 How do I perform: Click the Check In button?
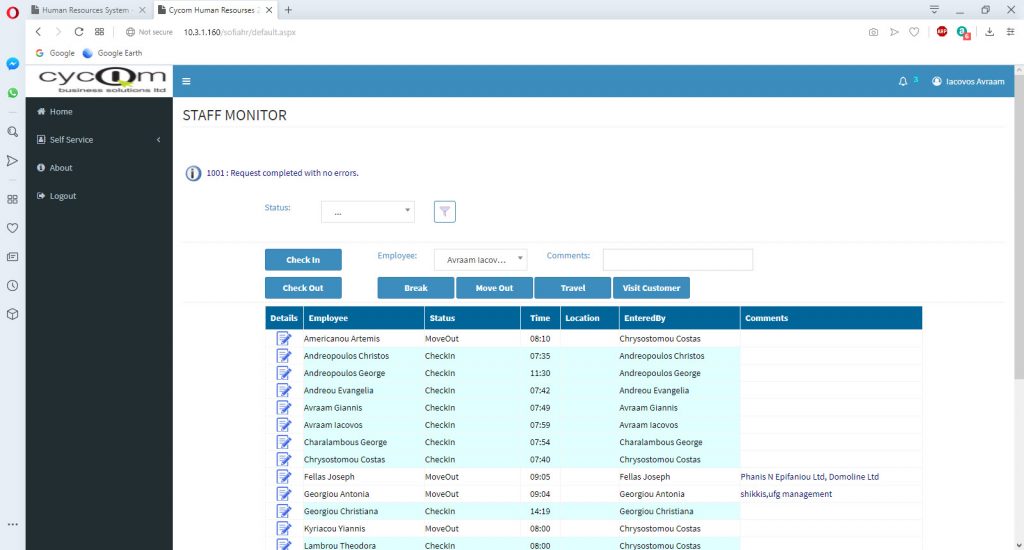tap(303, 259)
